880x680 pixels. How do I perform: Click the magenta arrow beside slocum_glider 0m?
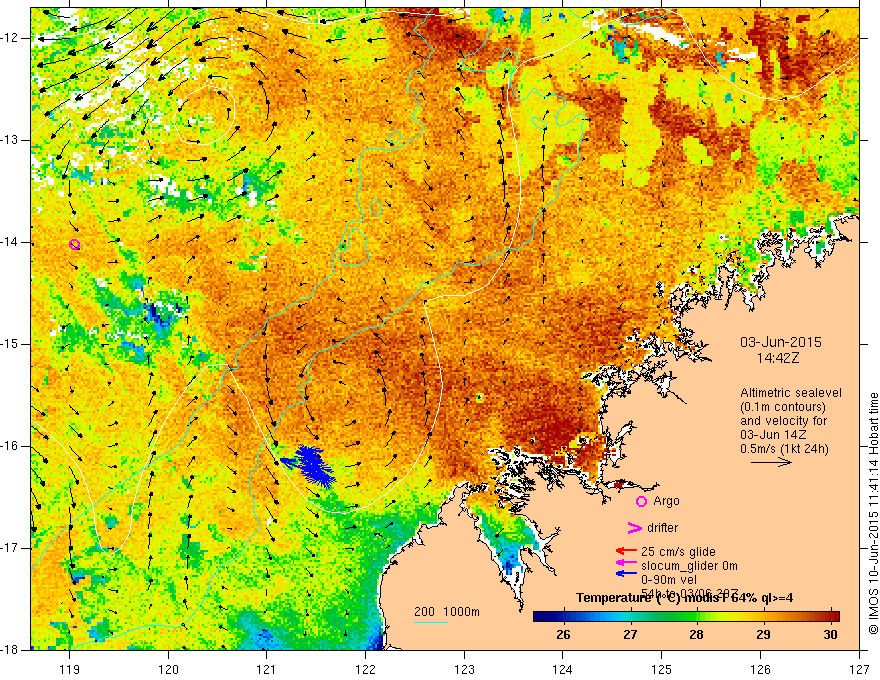(626, 562)
